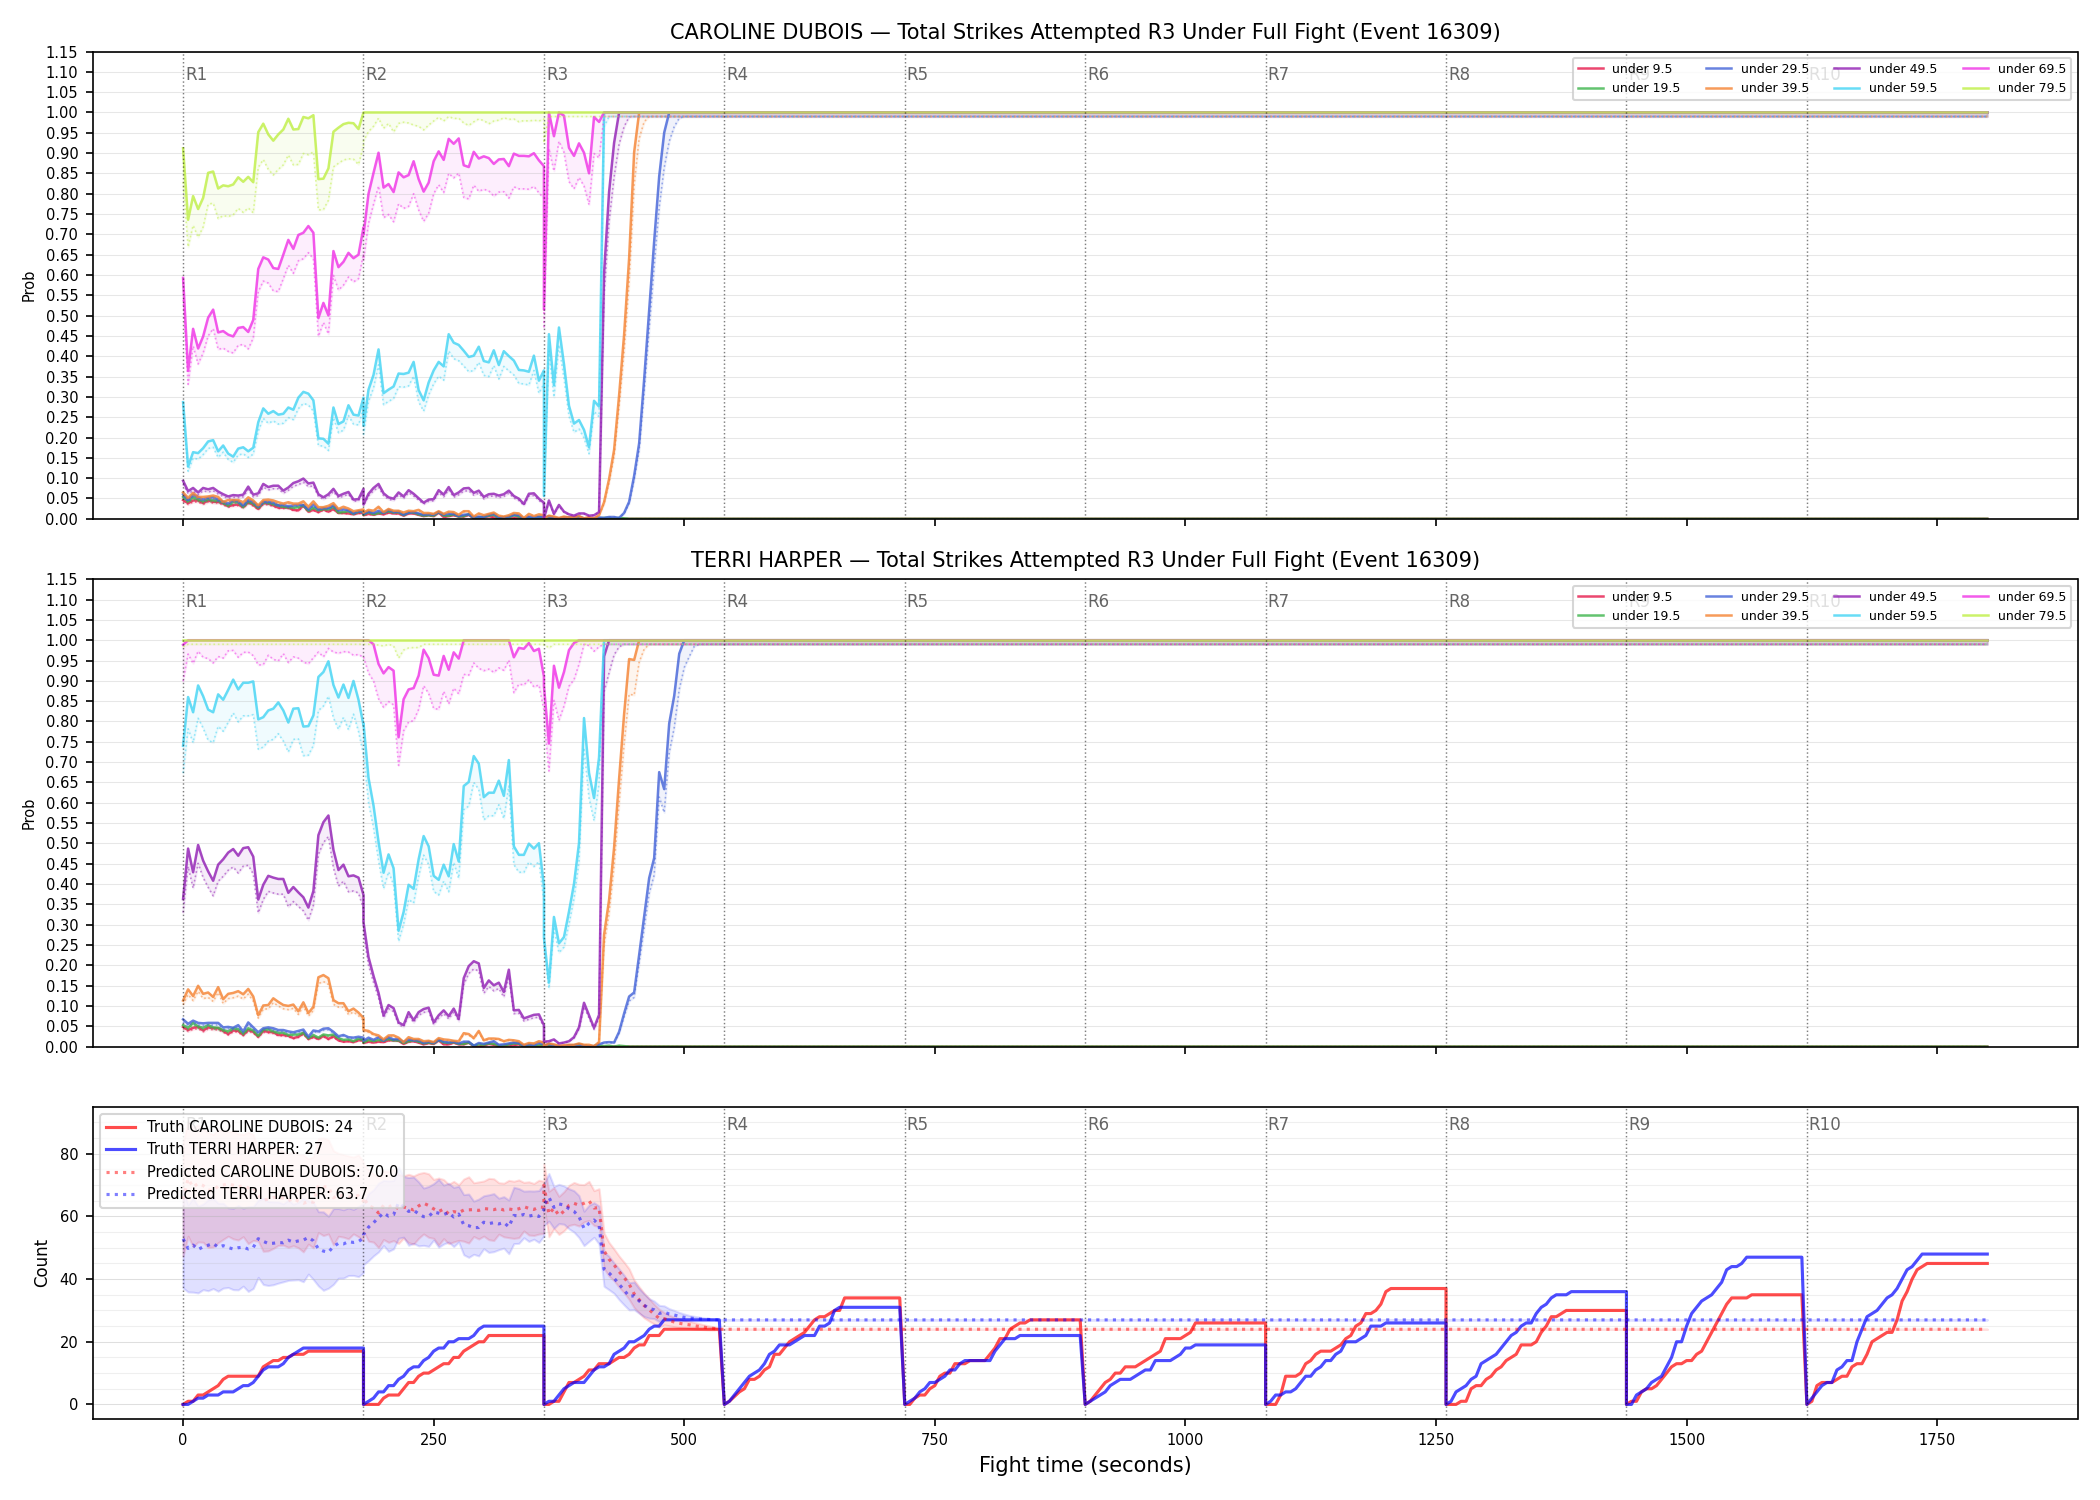Viewport: 2100px width, 1500px height.
Task: Click 'under 59.5' legend entry in Terri chart
Action: coord(1885,616)
